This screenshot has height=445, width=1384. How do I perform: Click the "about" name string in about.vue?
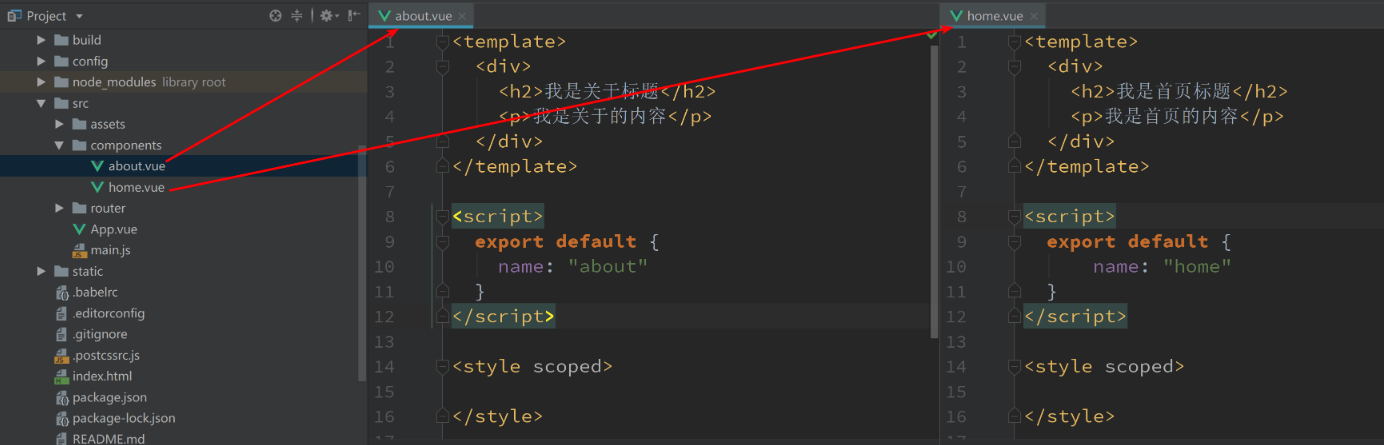(x=608, y=267)
